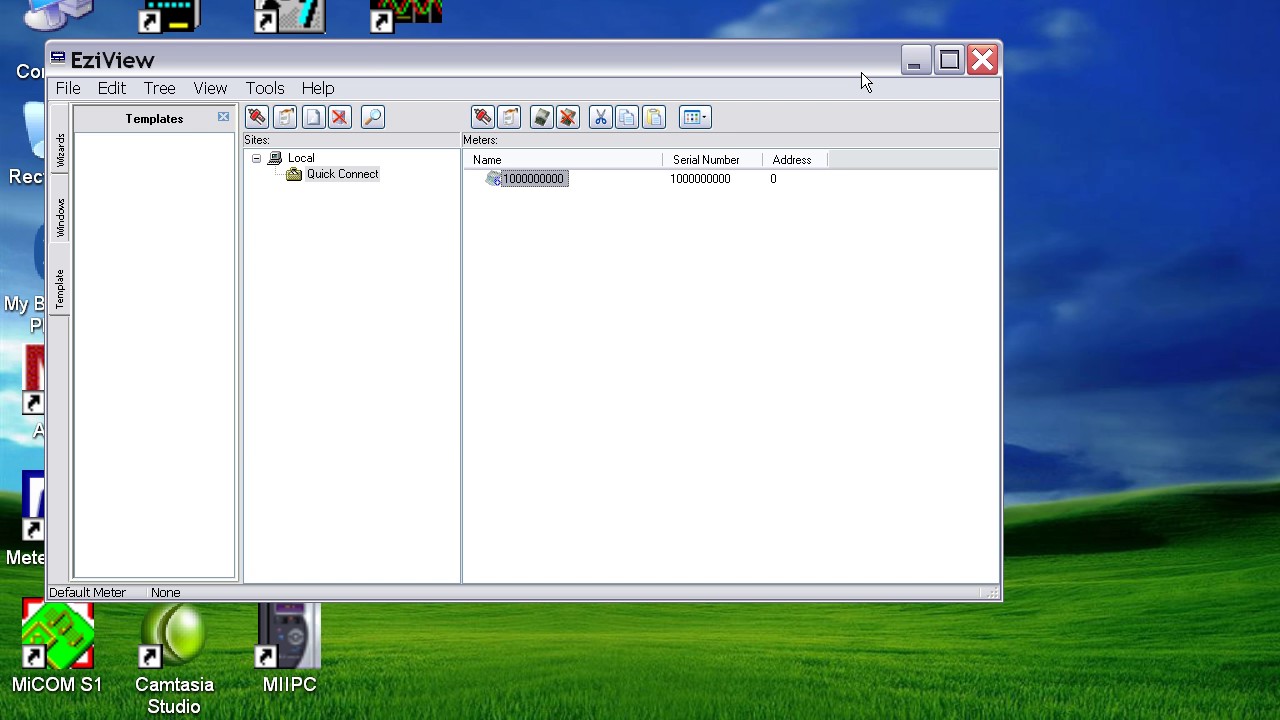Screen dimensions: 1280x720
Task: Open the Tree menu
Action: click(x=159, y=88)
